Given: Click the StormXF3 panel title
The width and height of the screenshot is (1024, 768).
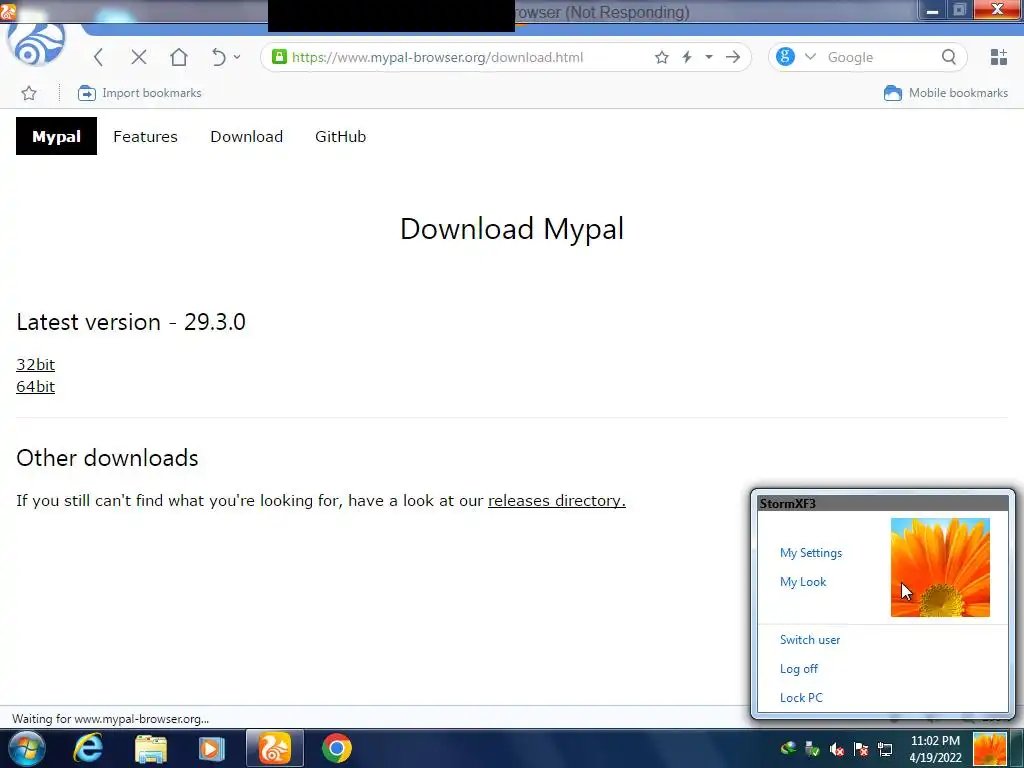Looking at the screenshot, I should [788, 504].
